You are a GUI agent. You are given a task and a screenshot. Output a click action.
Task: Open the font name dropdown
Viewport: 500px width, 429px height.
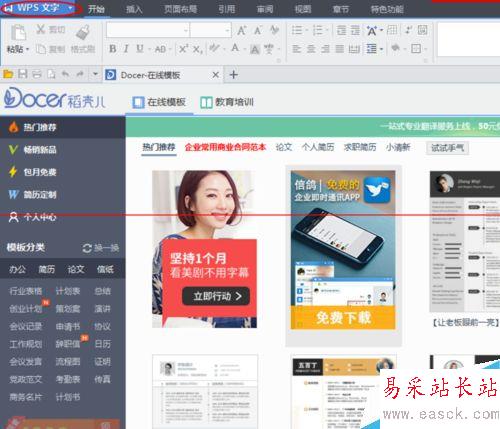(148, 30)
